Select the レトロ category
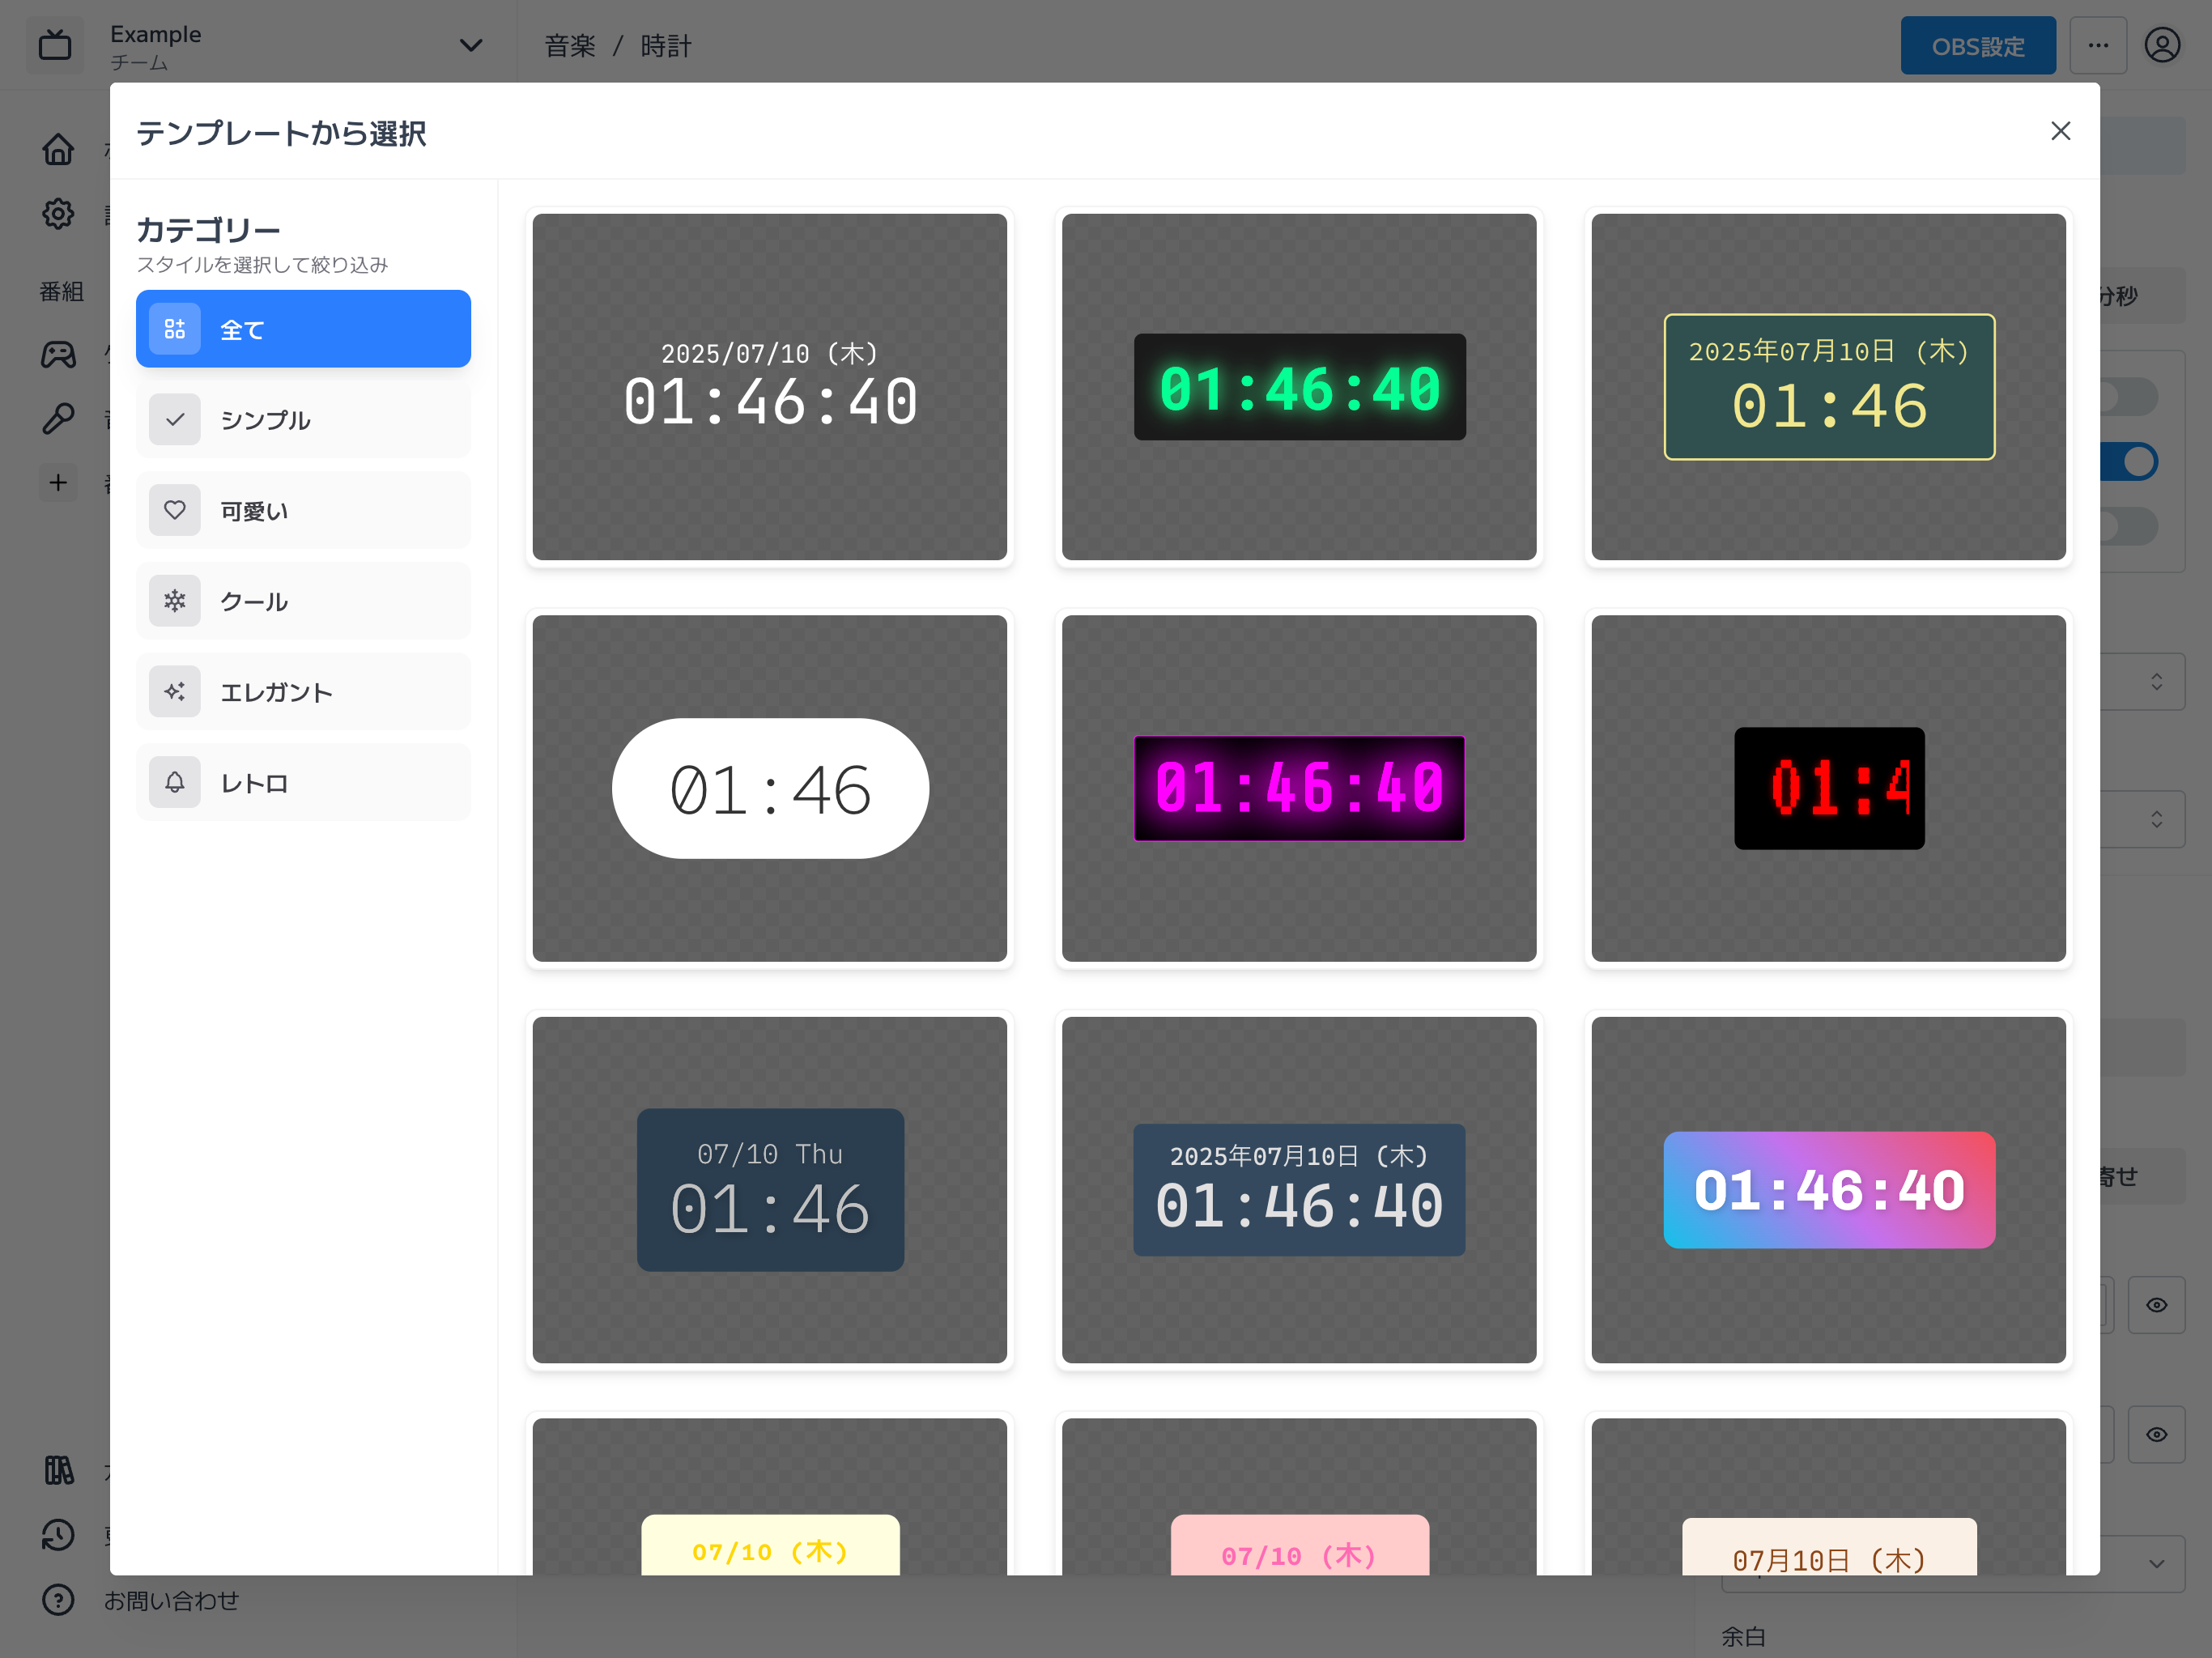The height and width of the screenshot is (1658, 2212). 303,783
